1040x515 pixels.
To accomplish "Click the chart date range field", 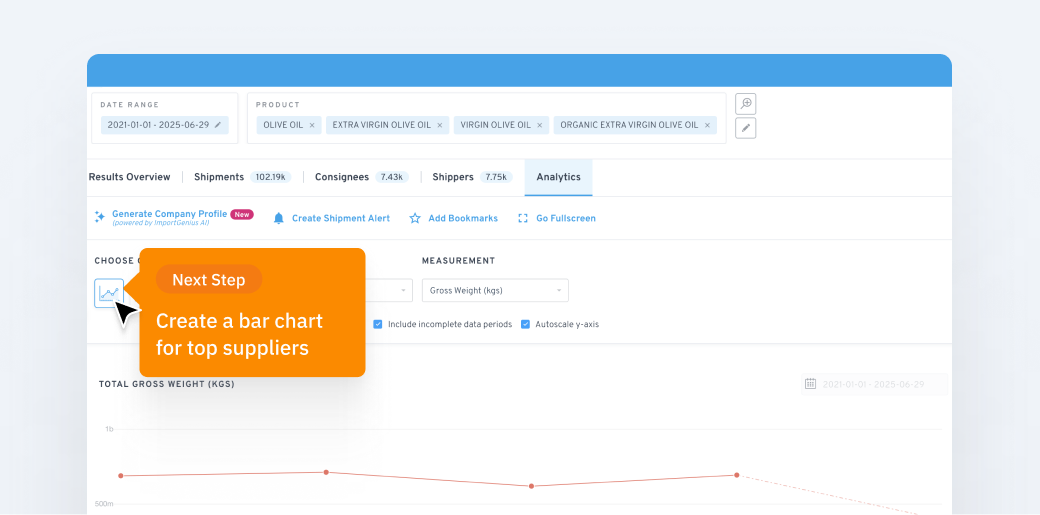I will pos(874,384).
